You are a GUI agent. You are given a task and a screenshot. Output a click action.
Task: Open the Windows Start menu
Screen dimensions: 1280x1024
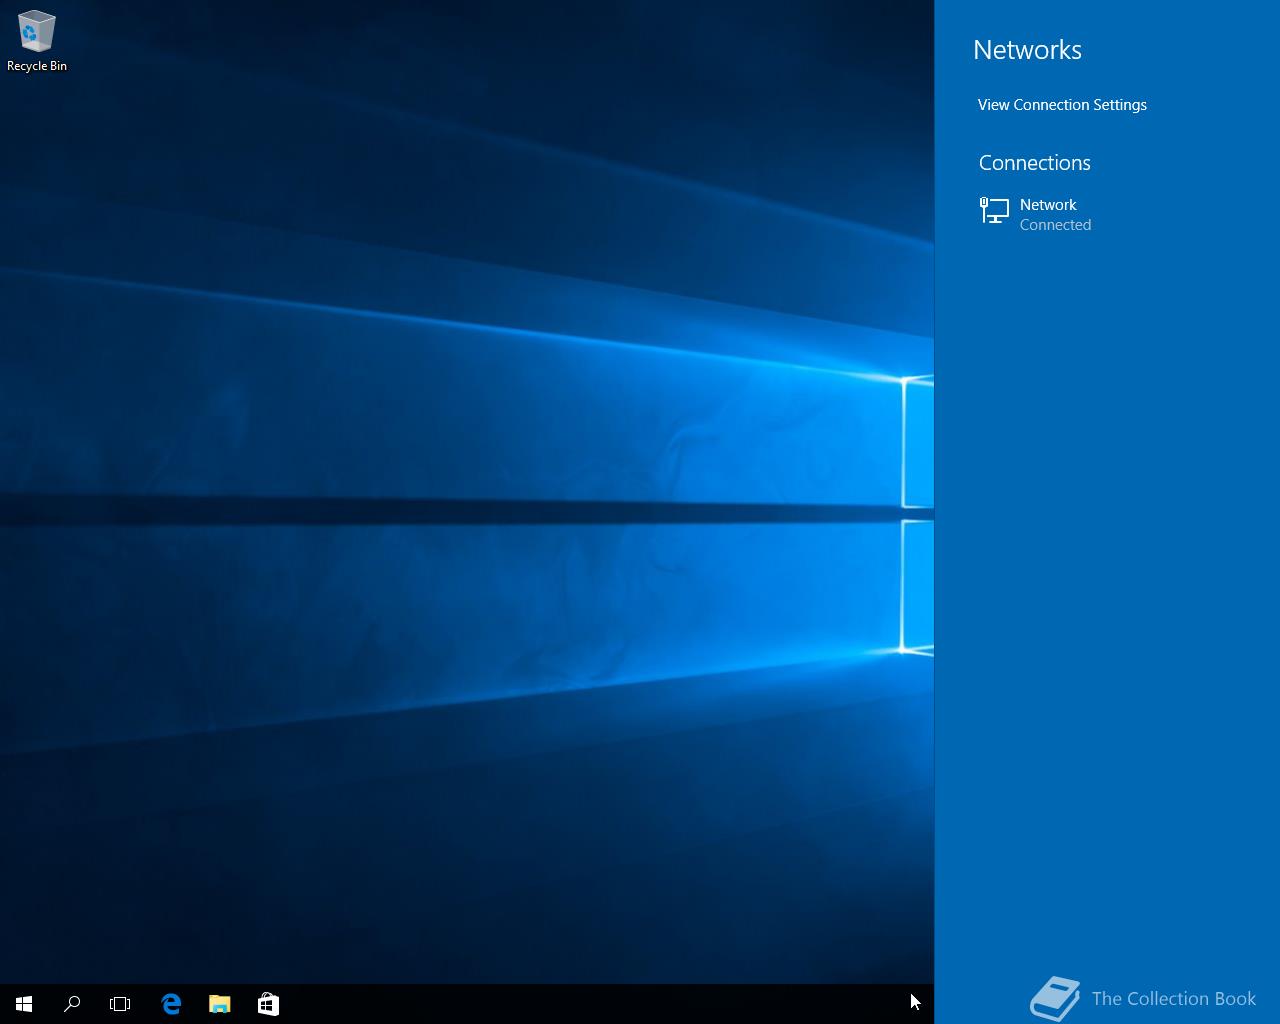[x=24, y=1004]
